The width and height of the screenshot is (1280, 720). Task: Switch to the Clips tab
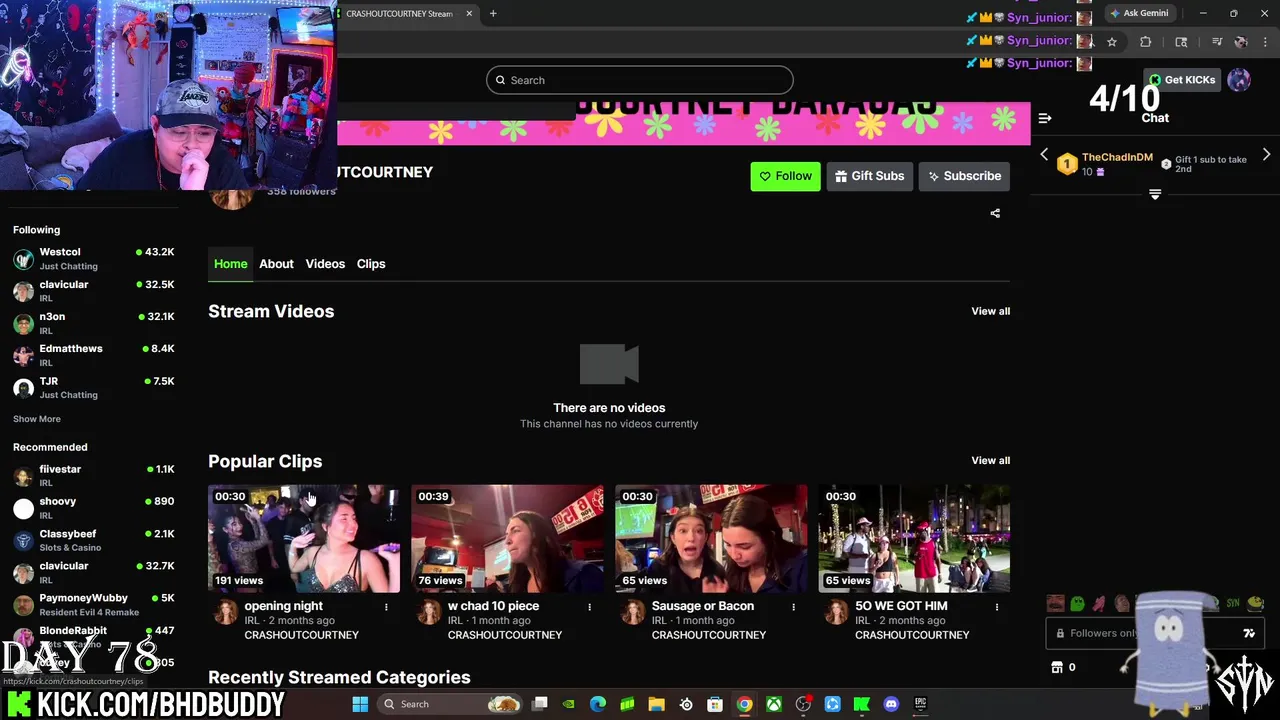pyautogui.click(x=371, y=264)
